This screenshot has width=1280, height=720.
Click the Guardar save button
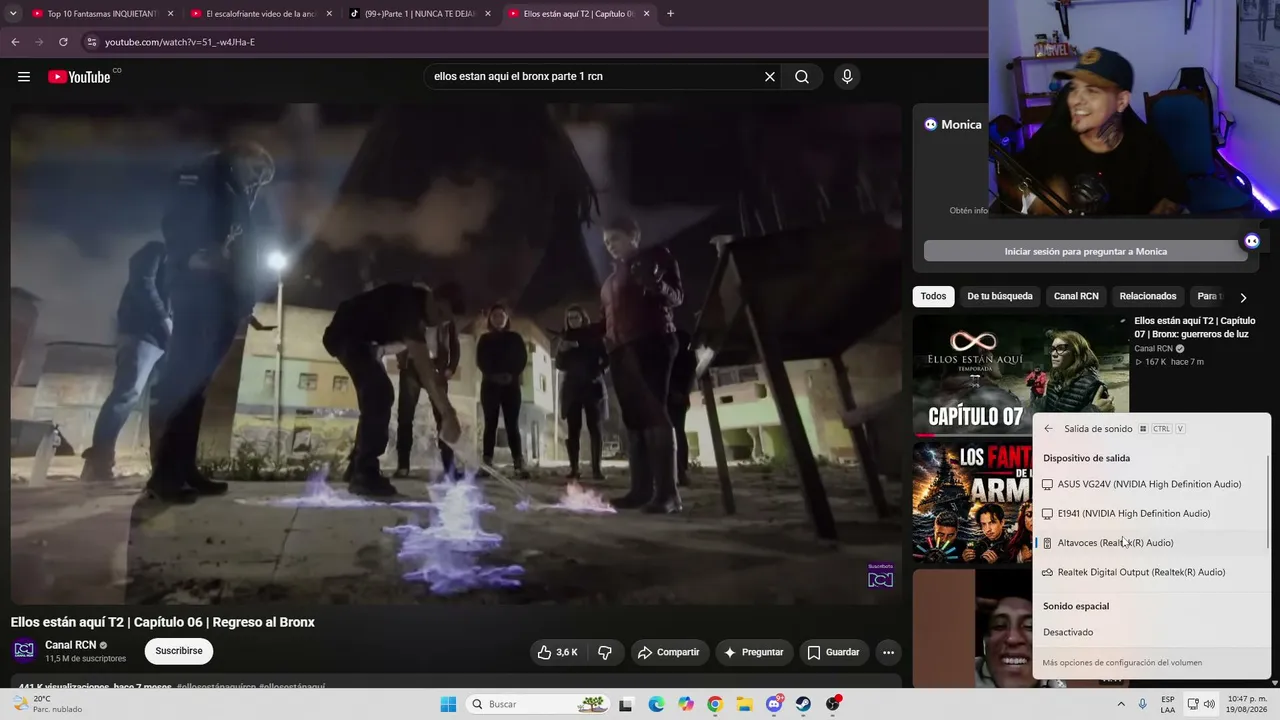pyautogui.click(x=833, y=652)
